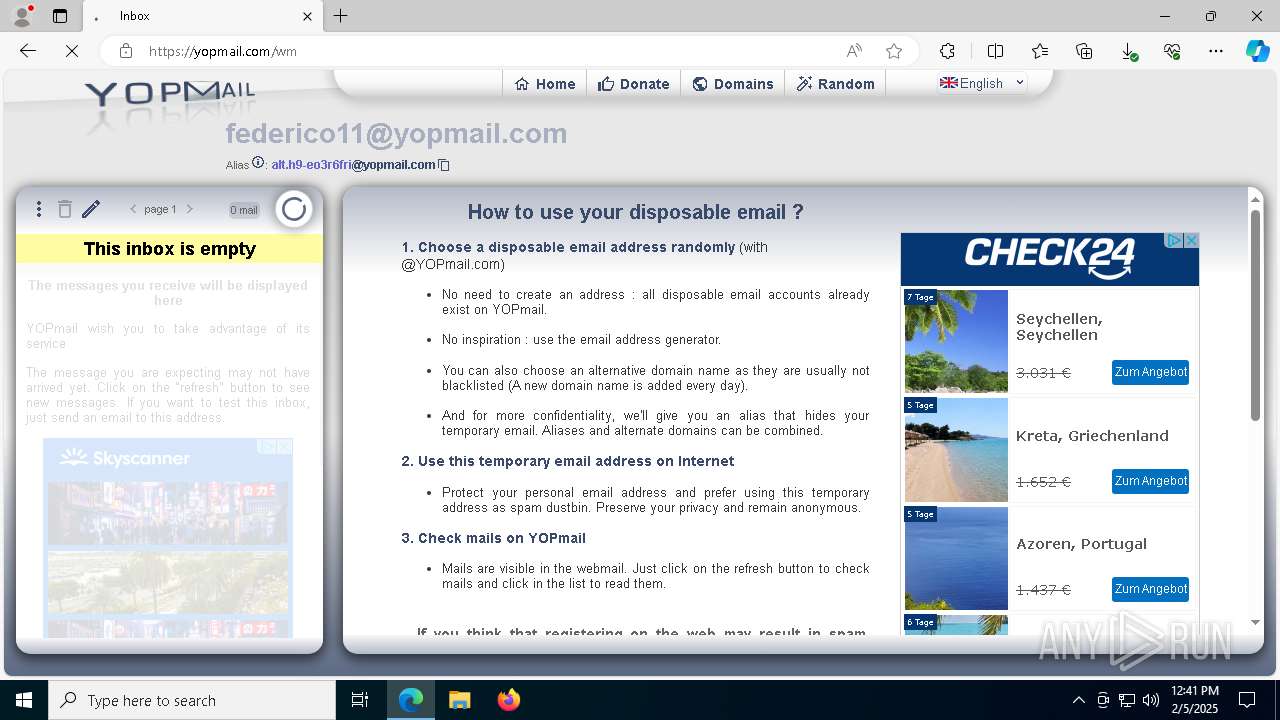Click the federico11@yopmail.com address heading
The image size is (1280, 720).
coord(396,133)
